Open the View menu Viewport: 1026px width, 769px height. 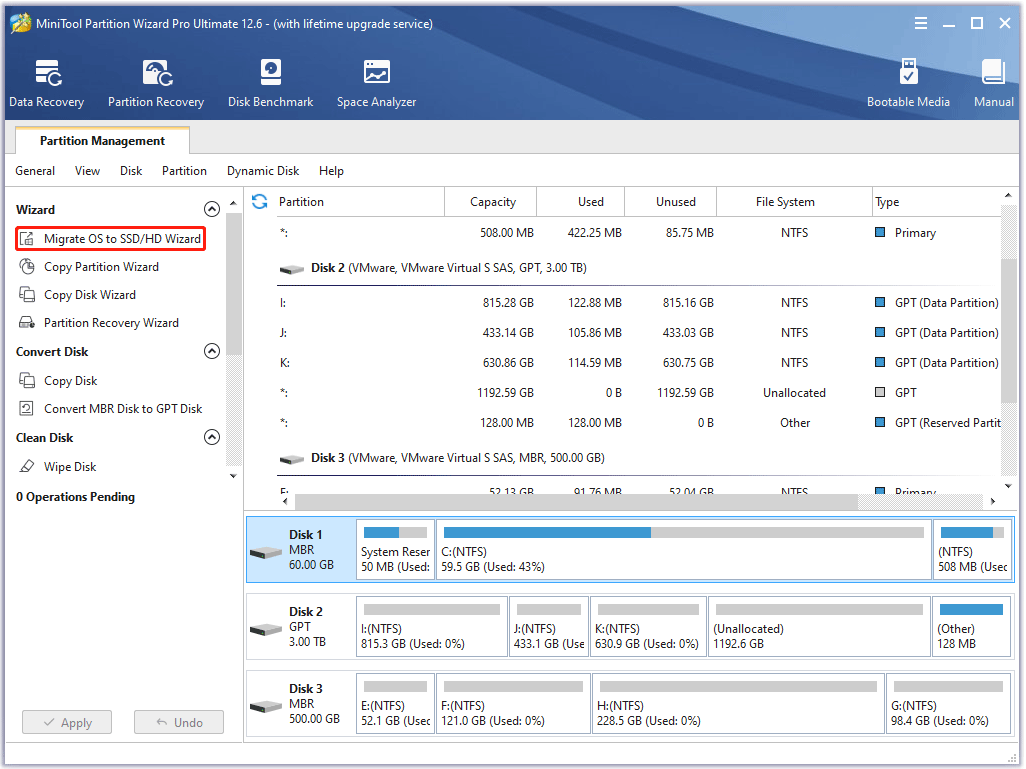pyautogui.click(x=87, y=171)
